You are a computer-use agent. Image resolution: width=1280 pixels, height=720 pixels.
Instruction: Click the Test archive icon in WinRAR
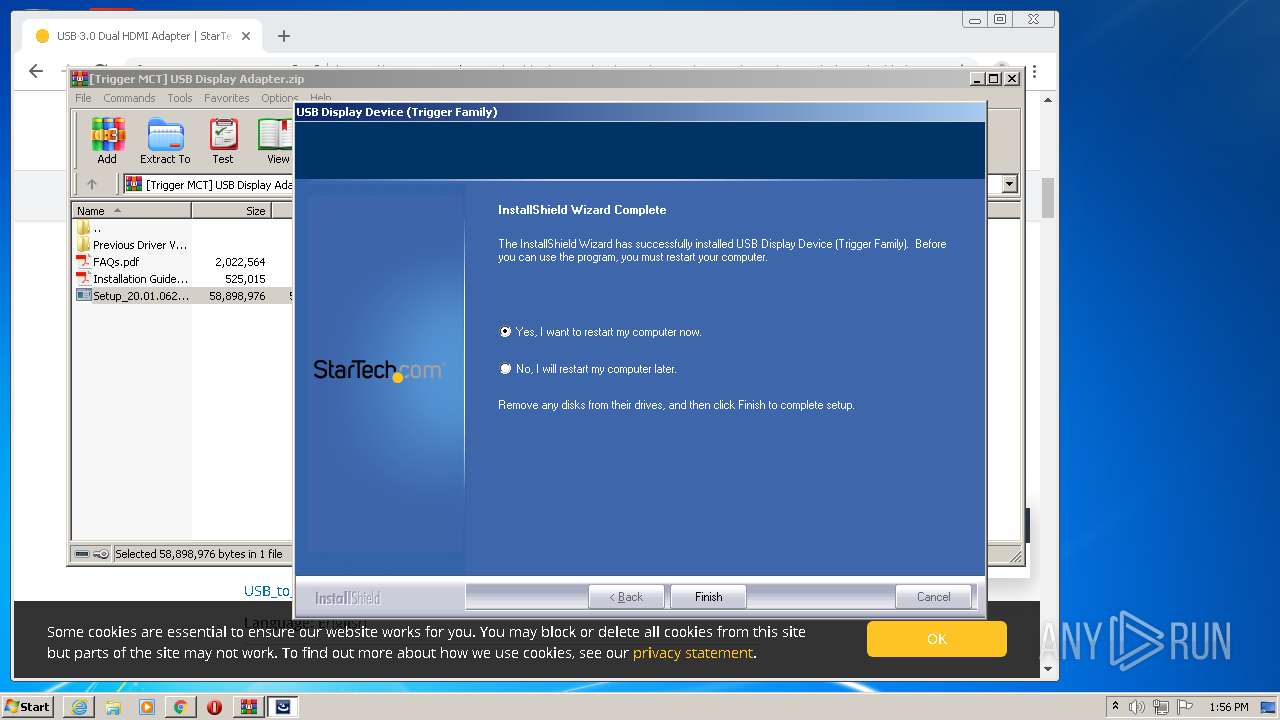pyautogui.click(x=223, y=141)
